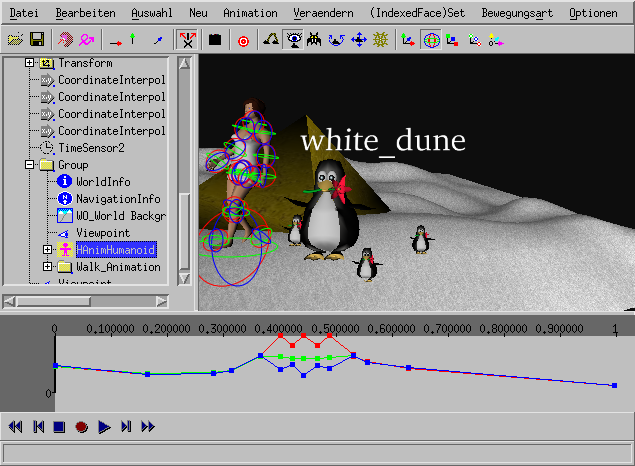Open the Neu menu
Screen dimensions: 635x466
(x=198, y=13)
